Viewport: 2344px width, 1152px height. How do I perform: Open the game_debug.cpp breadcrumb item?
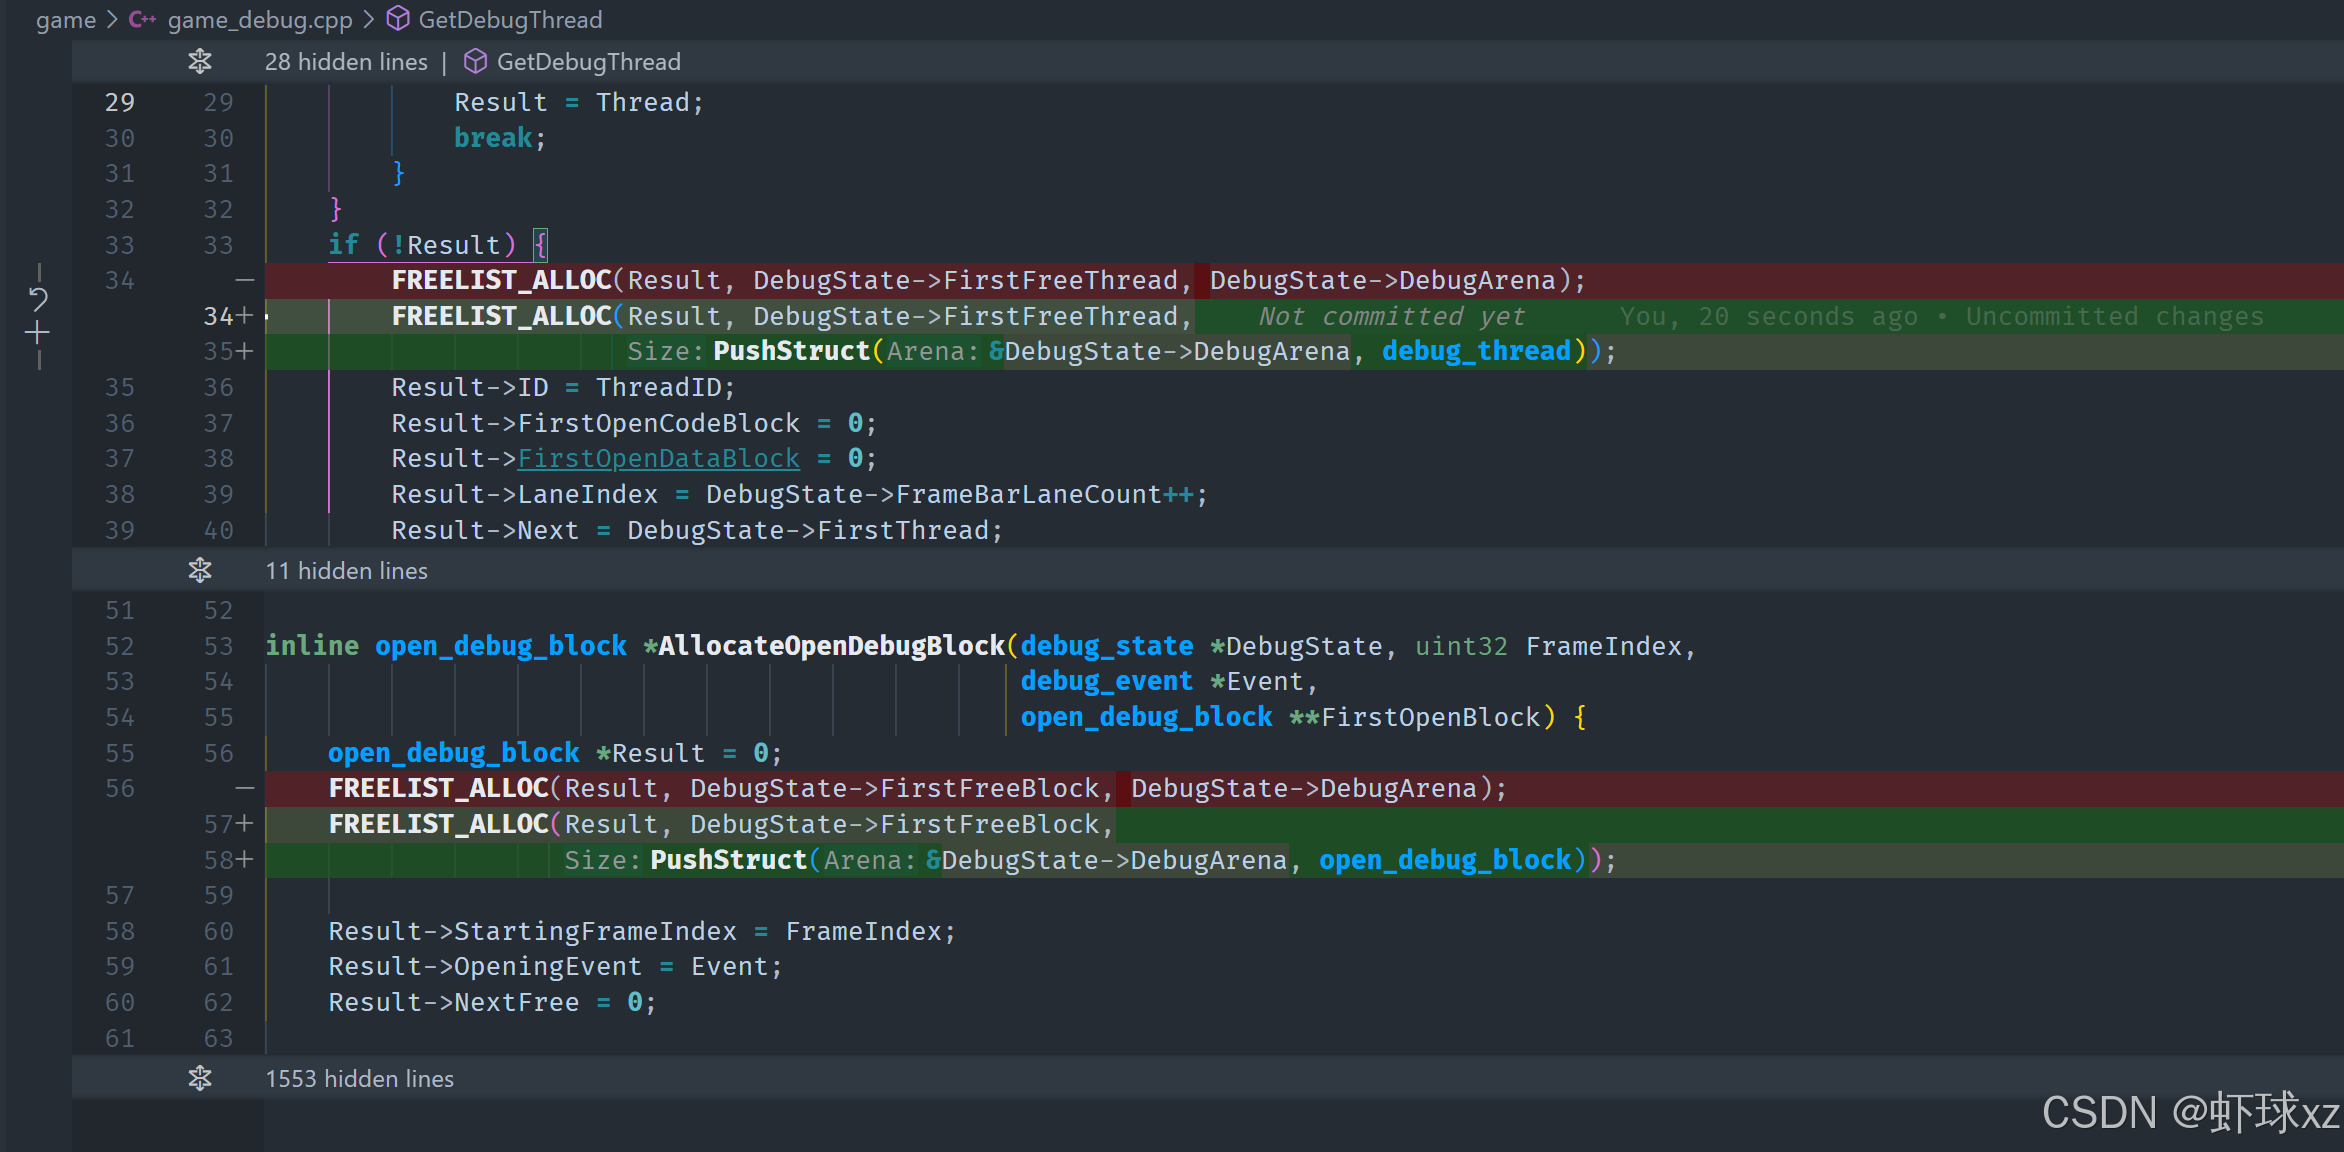[x=259, y=20]
